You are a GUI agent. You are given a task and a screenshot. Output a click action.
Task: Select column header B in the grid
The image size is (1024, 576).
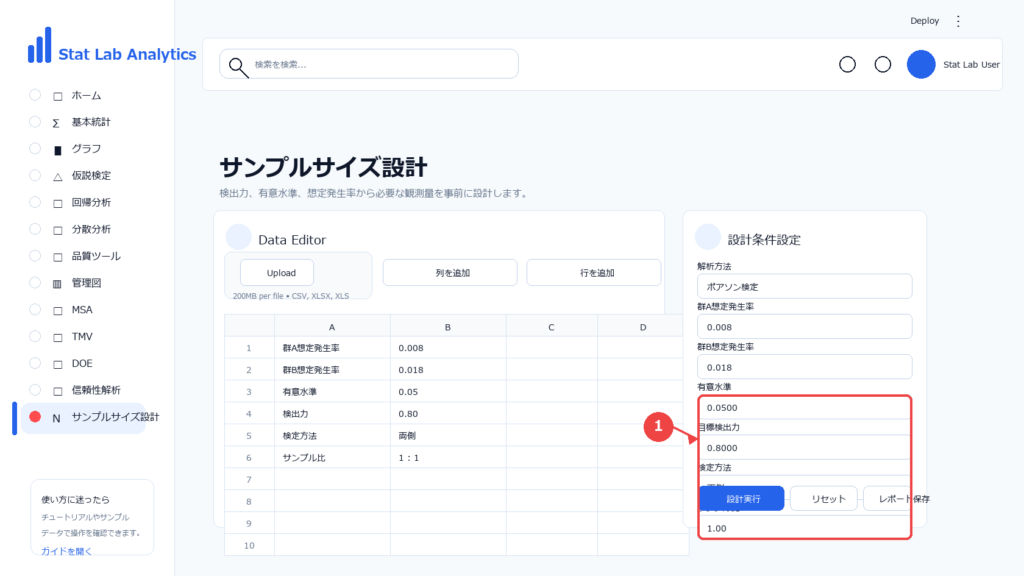point(448,327)
